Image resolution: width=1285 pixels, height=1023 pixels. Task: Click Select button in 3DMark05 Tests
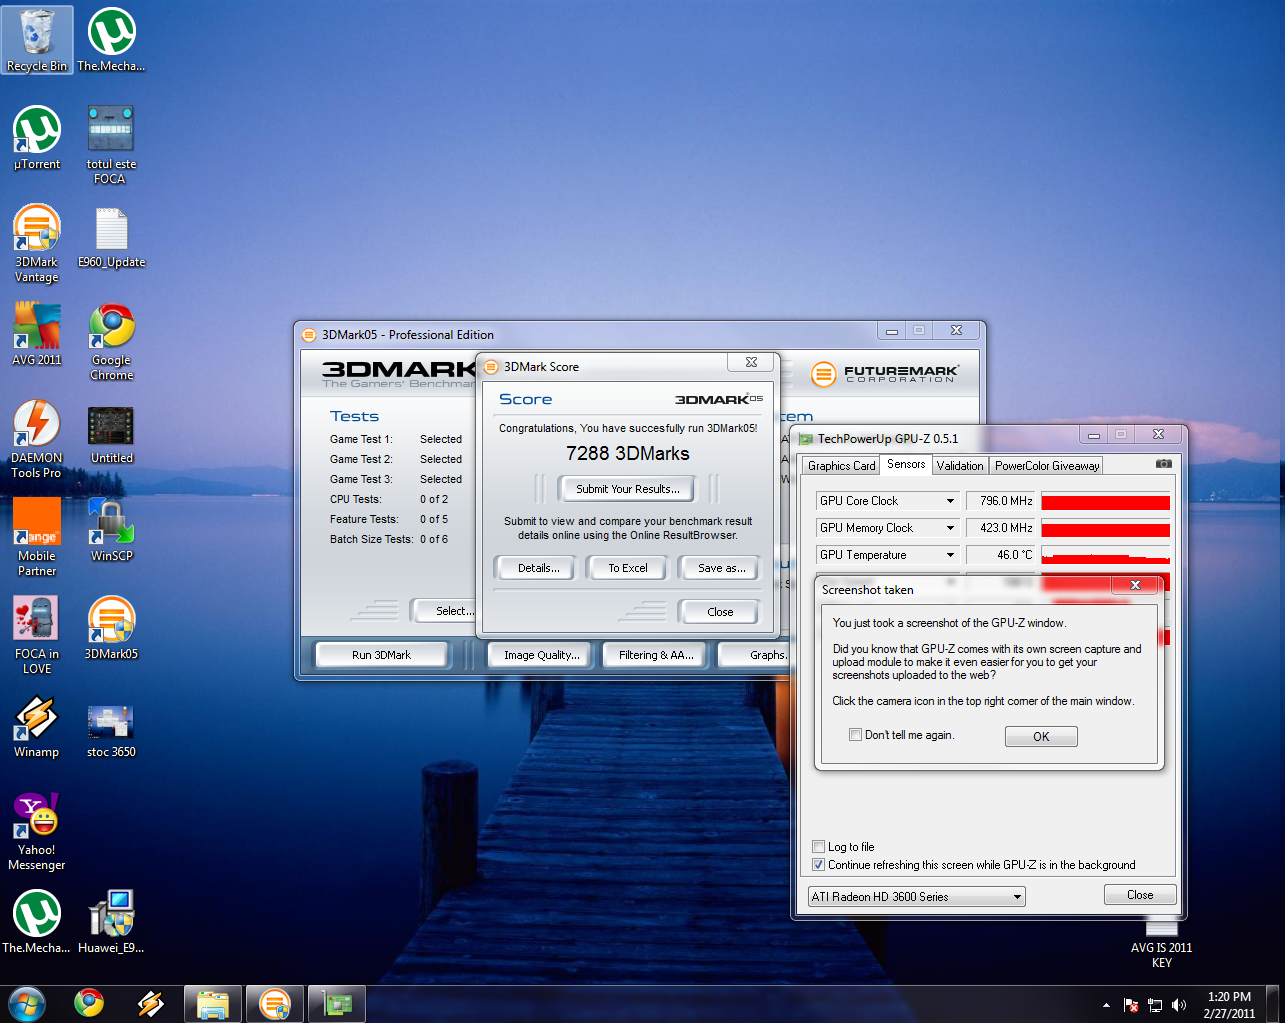point(443,611)
